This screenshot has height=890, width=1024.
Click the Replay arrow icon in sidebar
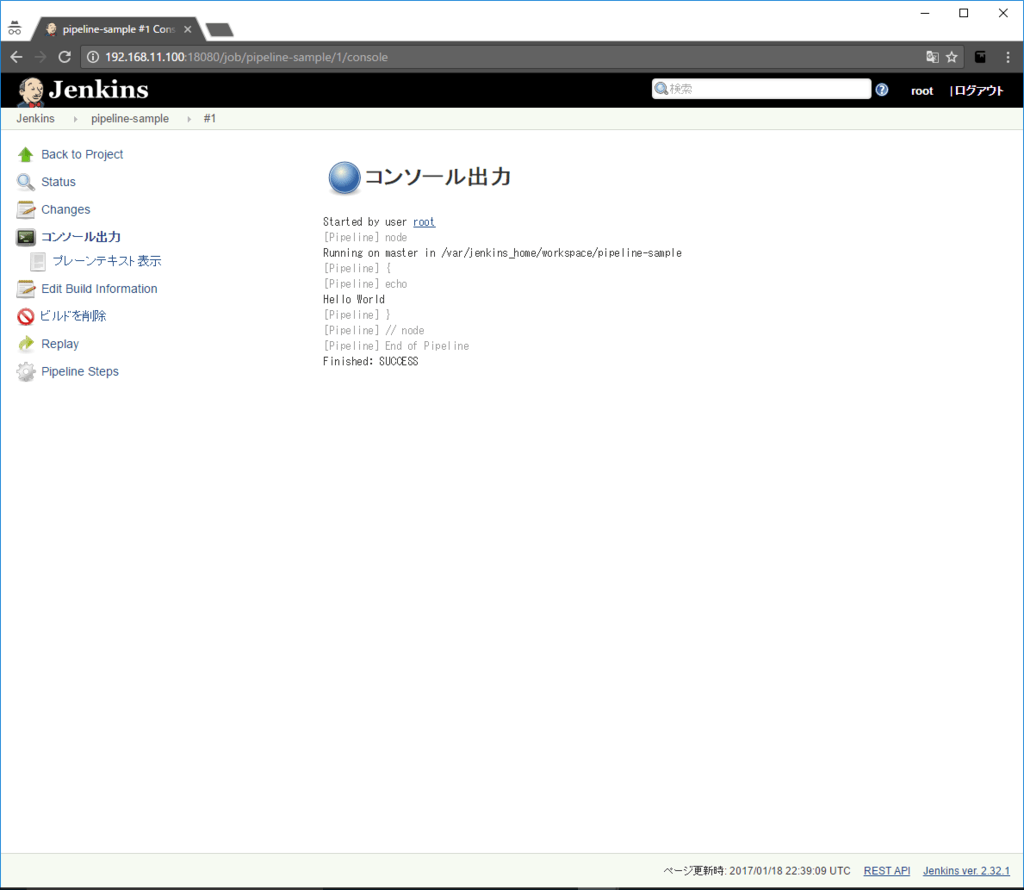[x=25, y=344]
